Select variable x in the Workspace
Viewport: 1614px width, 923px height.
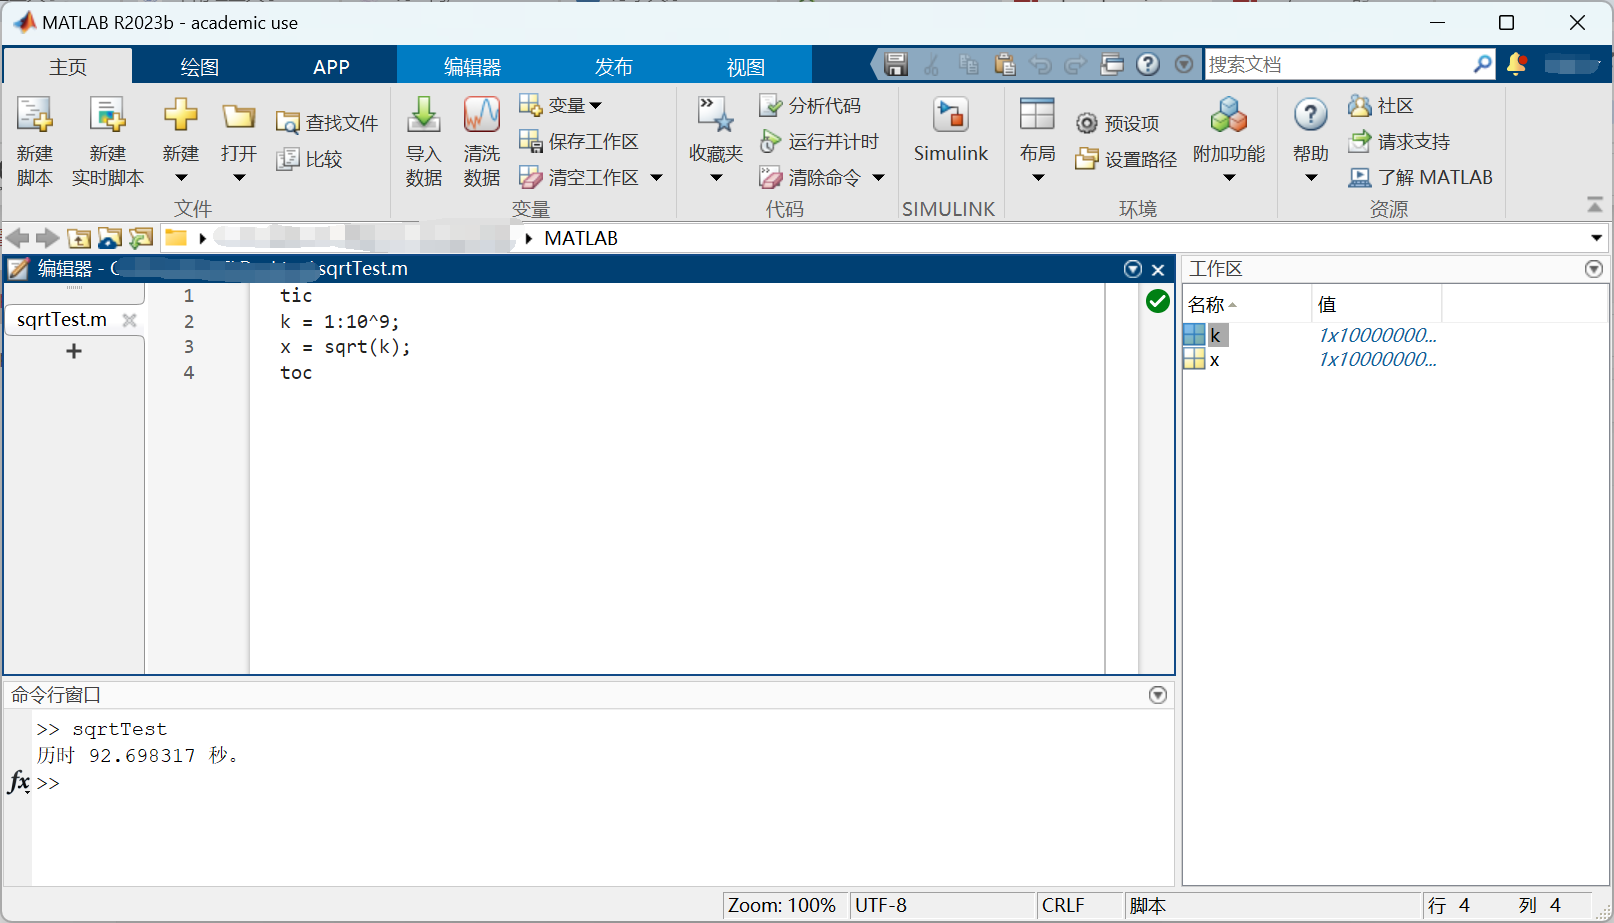[x=1214, y=360]
